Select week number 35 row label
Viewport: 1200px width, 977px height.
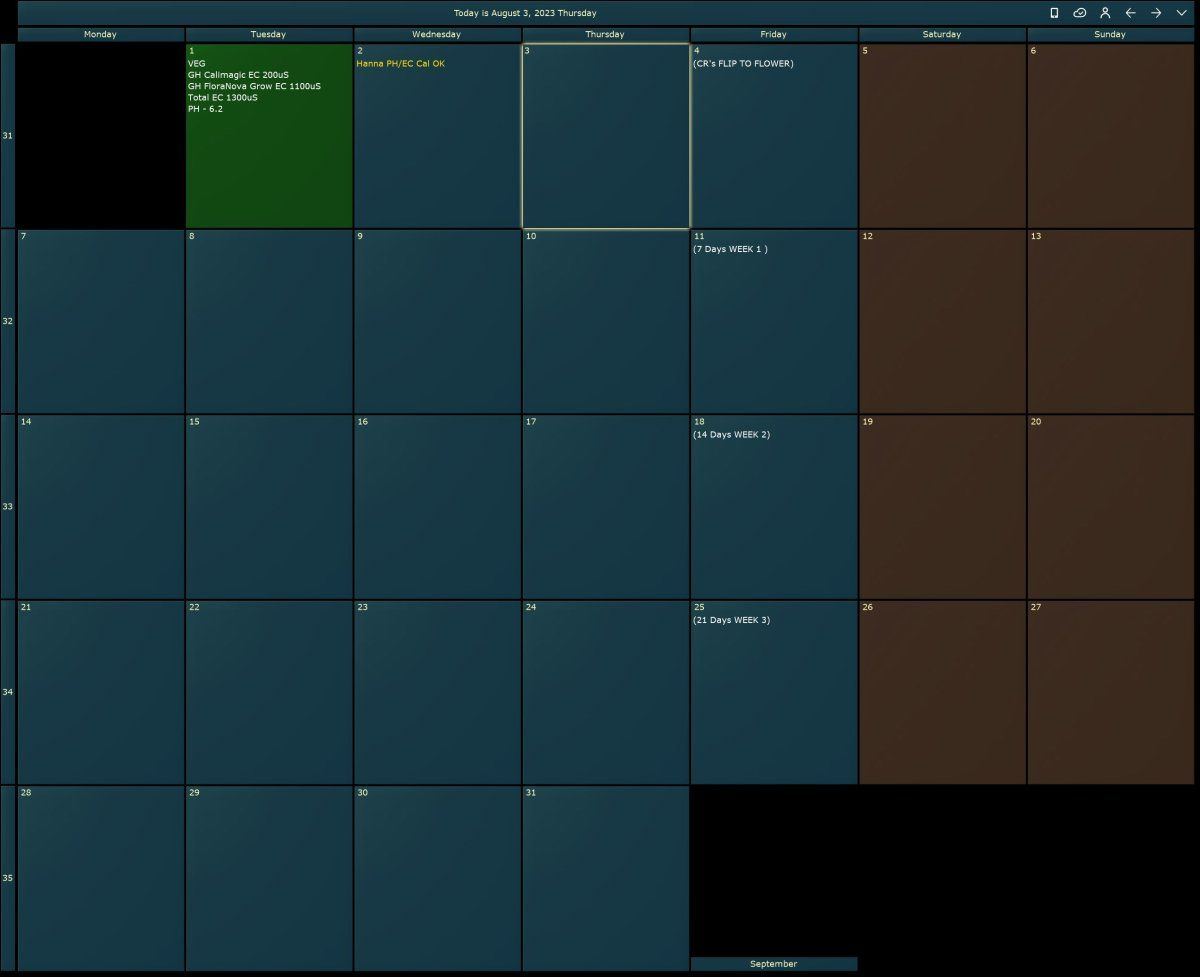click(8, 878)
